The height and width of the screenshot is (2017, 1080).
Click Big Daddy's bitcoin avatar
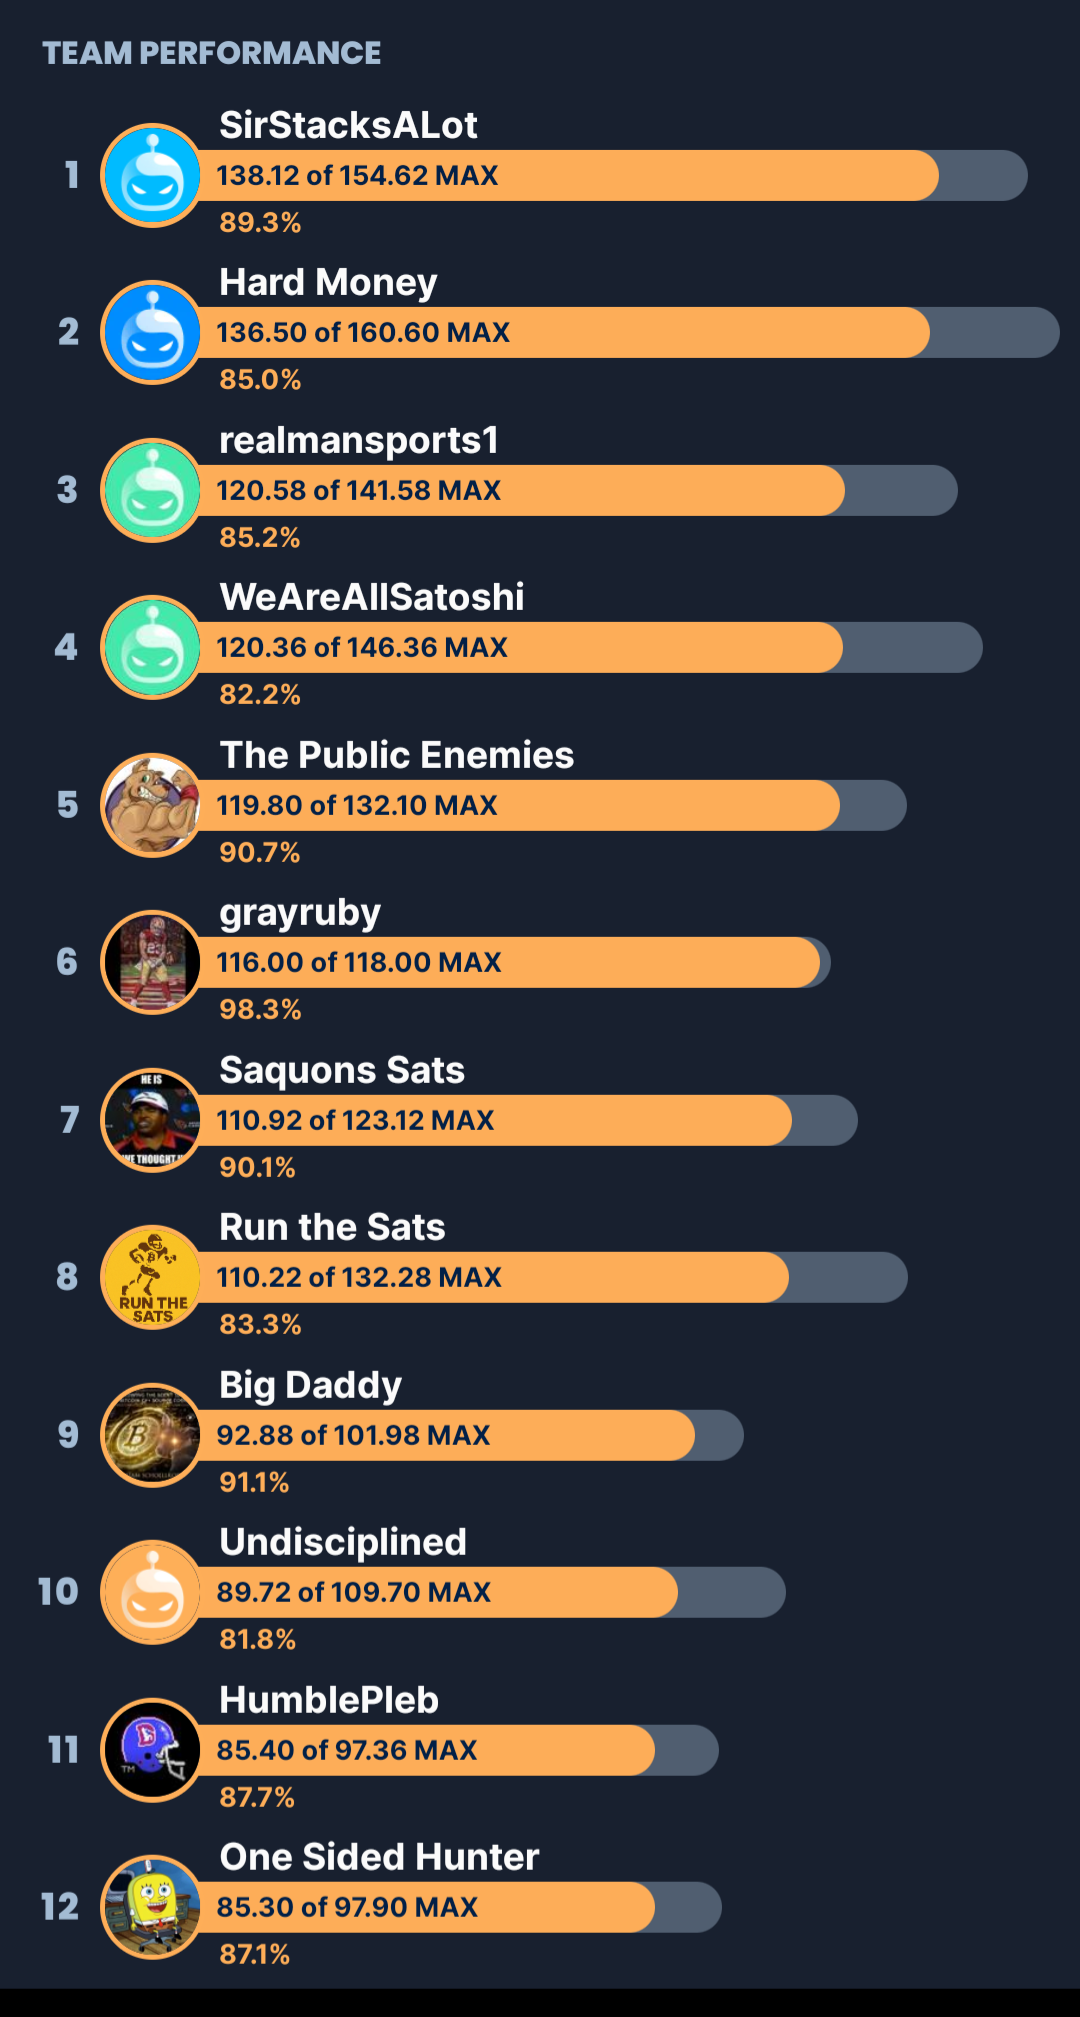coord(152,1435)
